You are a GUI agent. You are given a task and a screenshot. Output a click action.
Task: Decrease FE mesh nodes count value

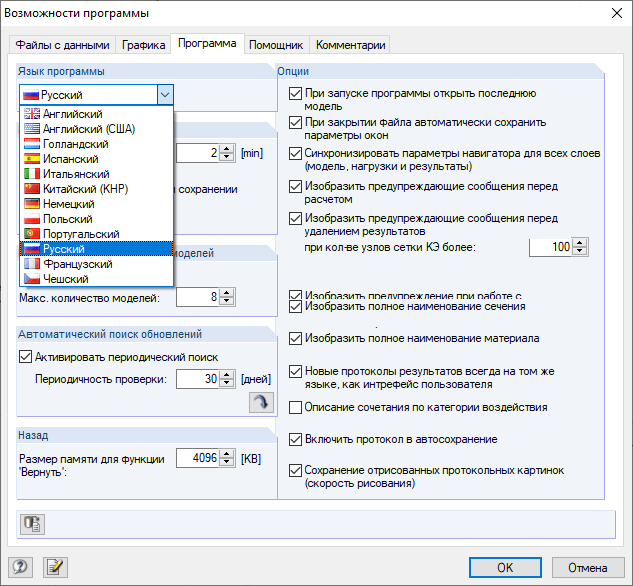tap(580, 251)
